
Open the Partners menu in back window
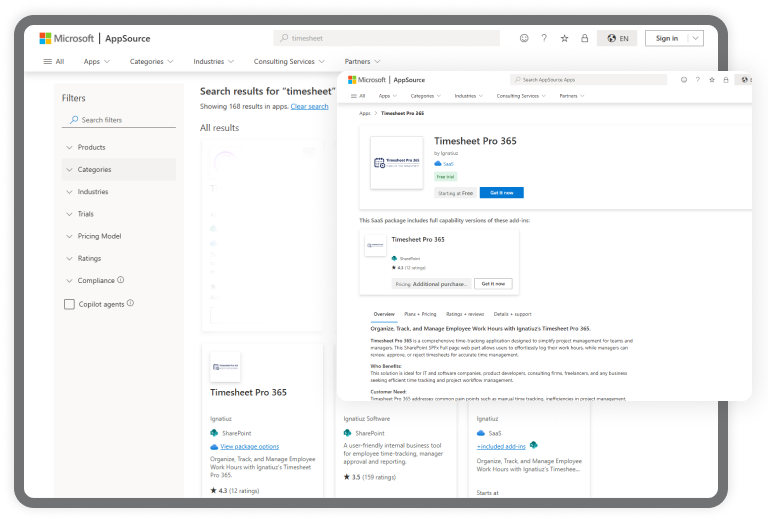coord(362,62)
